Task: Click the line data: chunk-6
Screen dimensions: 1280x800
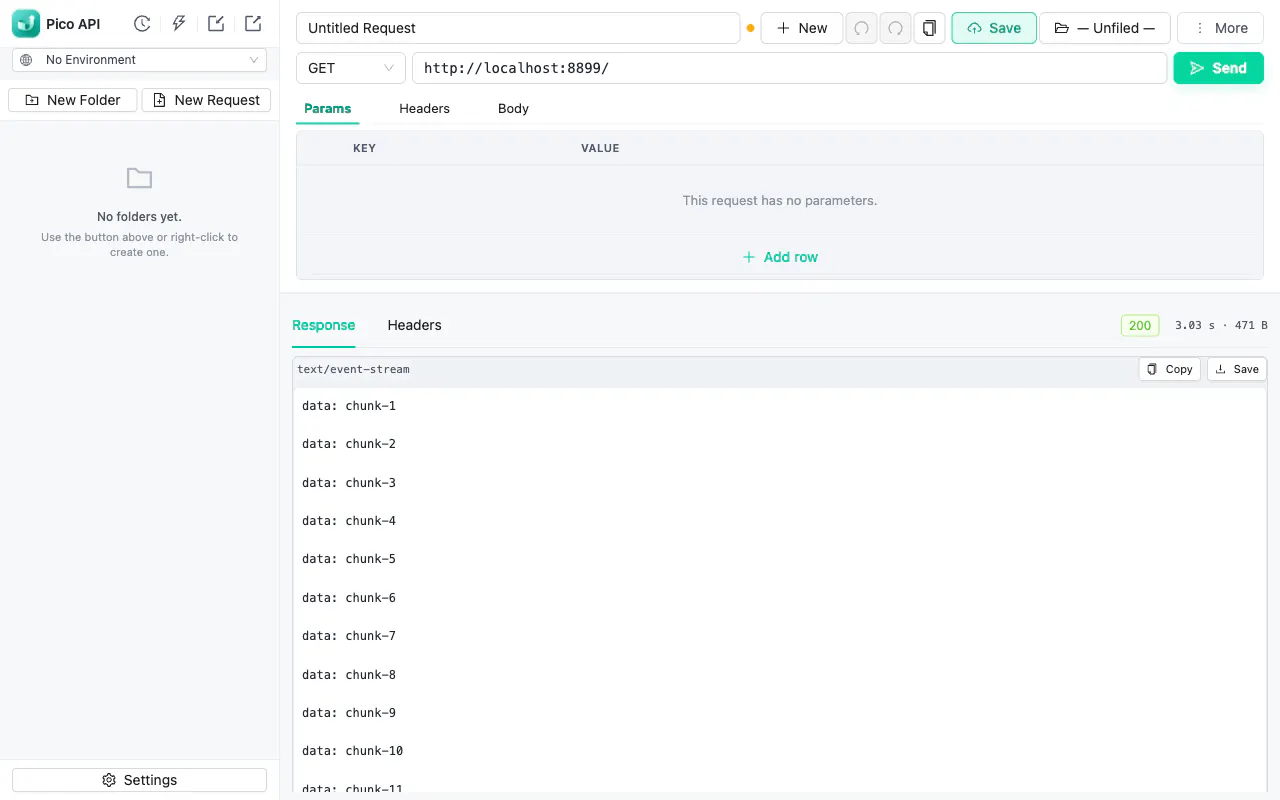Action: [x=349, y=598]
